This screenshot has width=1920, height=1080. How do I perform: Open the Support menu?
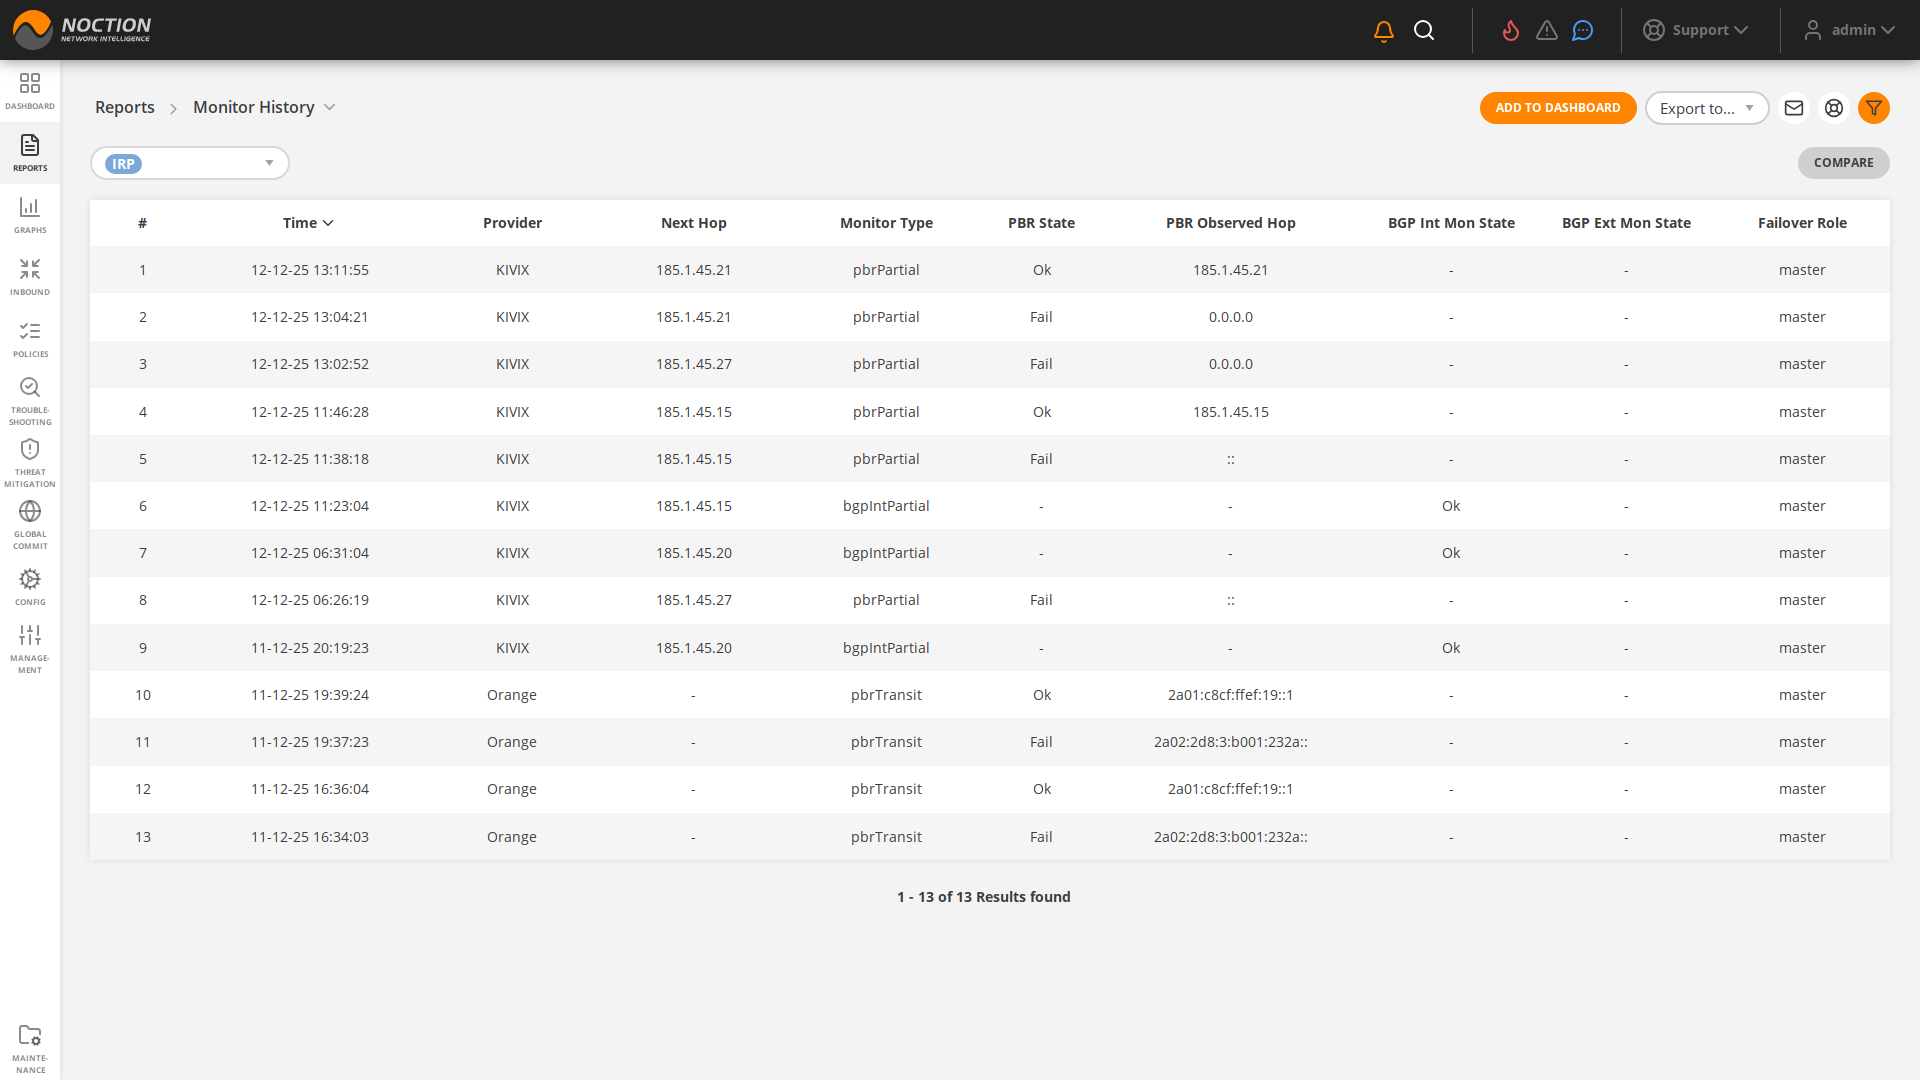[1696, 30]
